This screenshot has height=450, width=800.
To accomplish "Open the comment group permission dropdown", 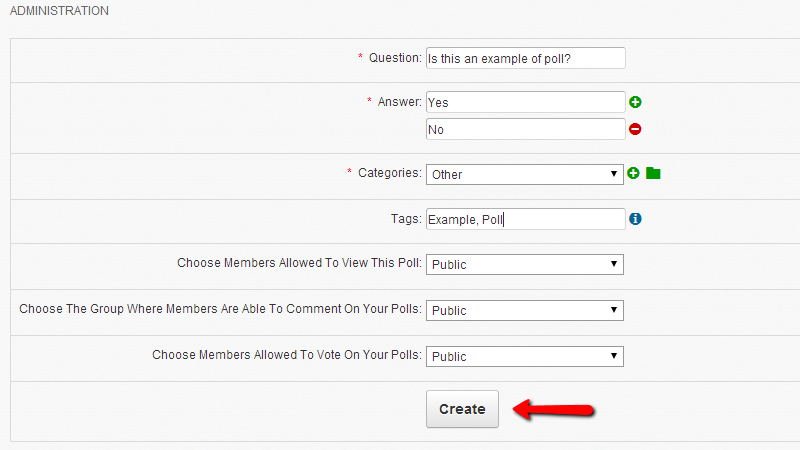I will [x=525, y=310].
